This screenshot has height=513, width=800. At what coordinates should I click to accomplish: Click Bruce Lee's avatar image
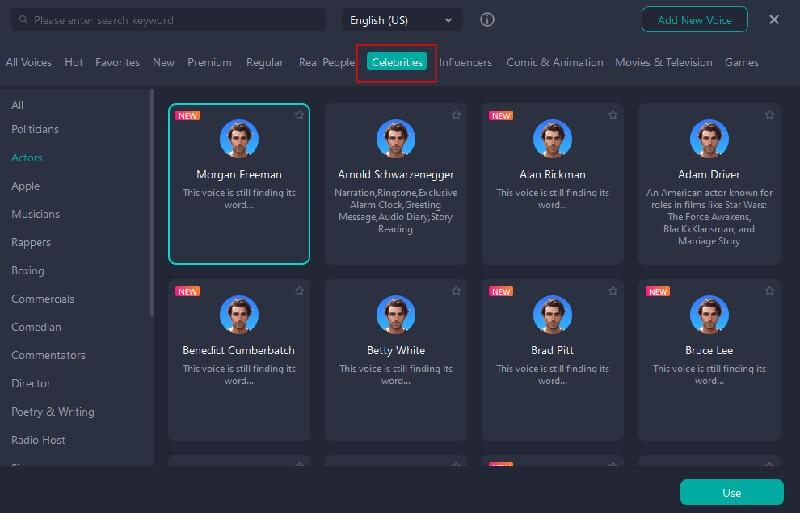coord(709,314)
